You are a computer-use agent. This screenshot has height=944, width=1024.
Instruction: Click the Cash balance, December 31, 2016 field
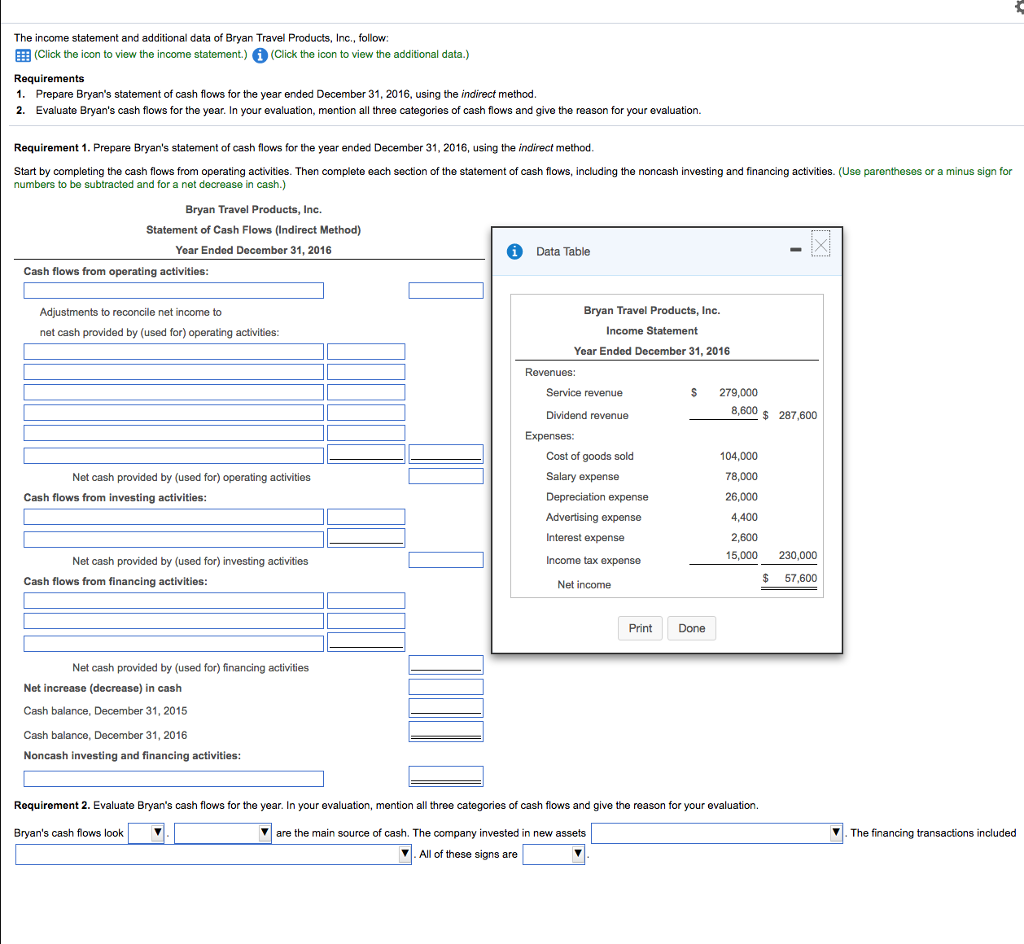446,731
